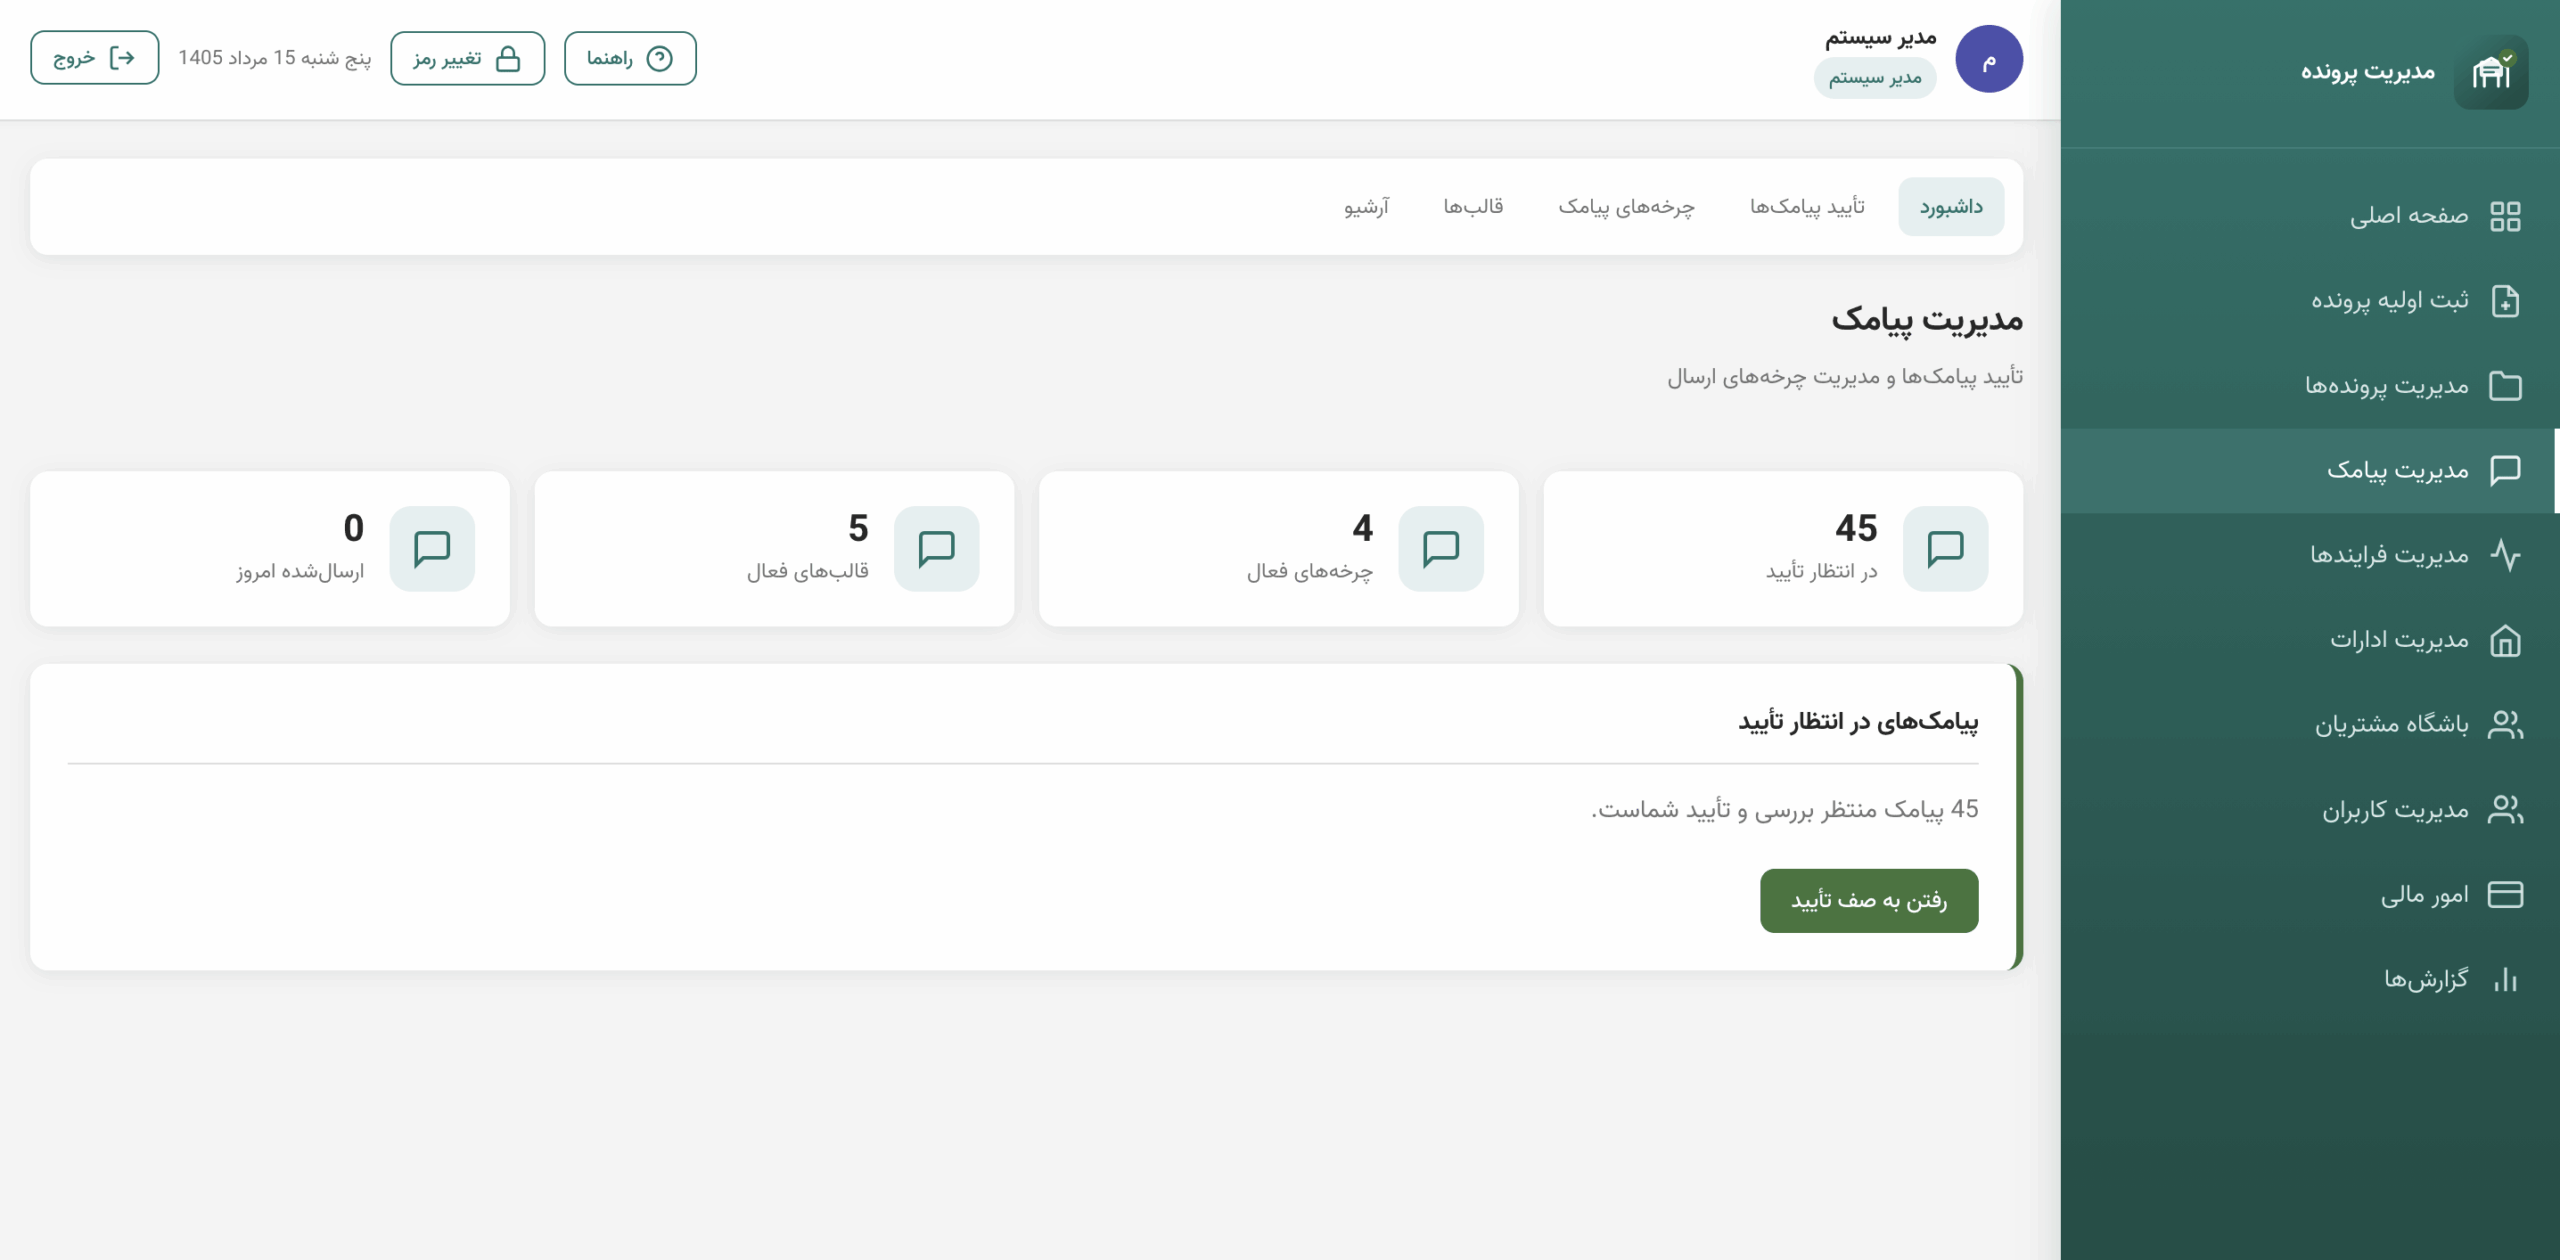2560x1260 pixels.
Task: Click the ثبت اولیه پرونده file-plus icon
Action: click(x=2505, y=301)
